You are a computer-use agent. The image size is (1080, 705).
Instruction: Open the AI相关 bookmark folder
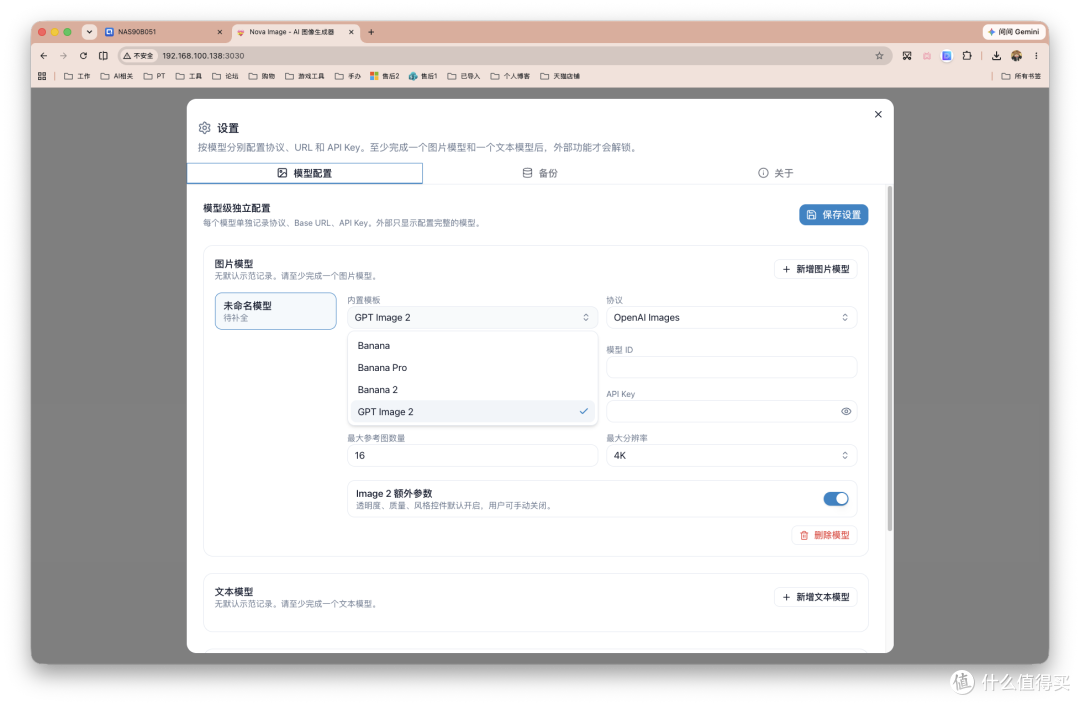coord(116,76)
